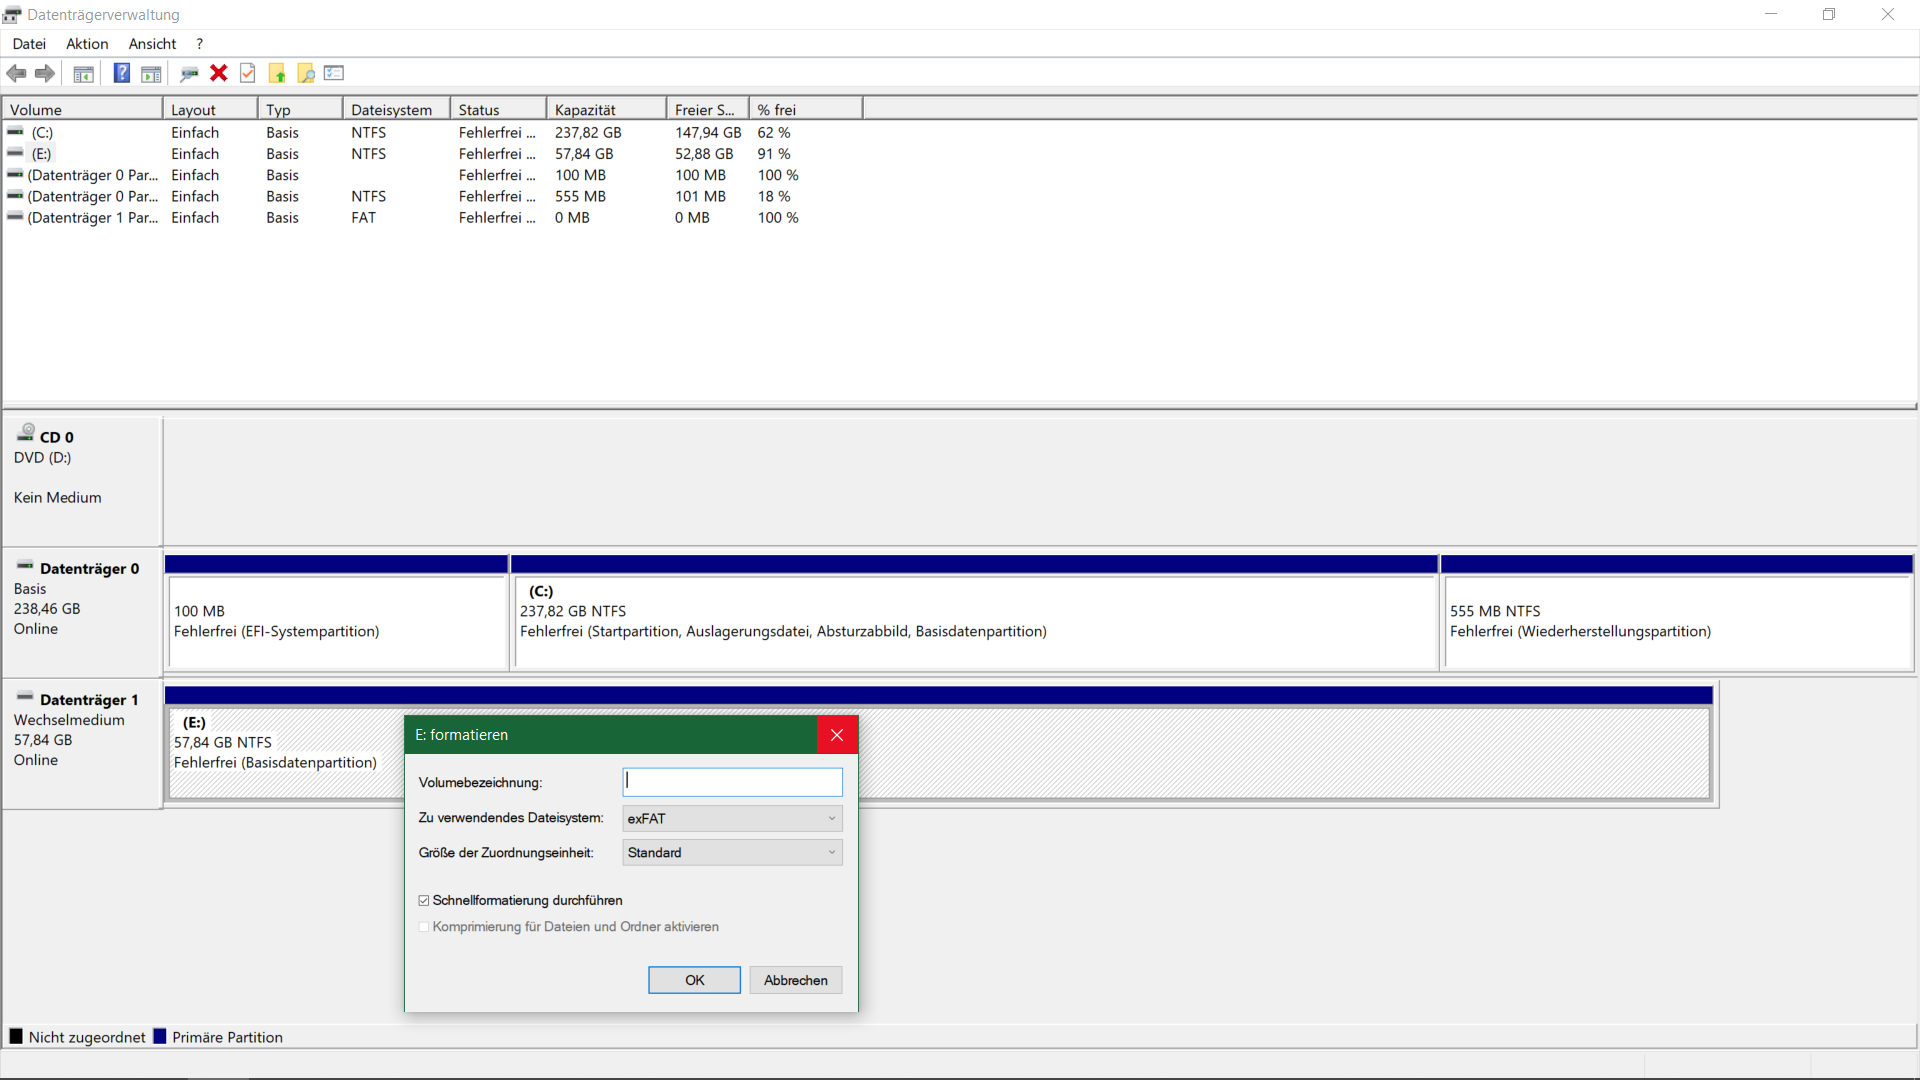
Task: Click the folder with magnifier icon
Action: (306, 73)
